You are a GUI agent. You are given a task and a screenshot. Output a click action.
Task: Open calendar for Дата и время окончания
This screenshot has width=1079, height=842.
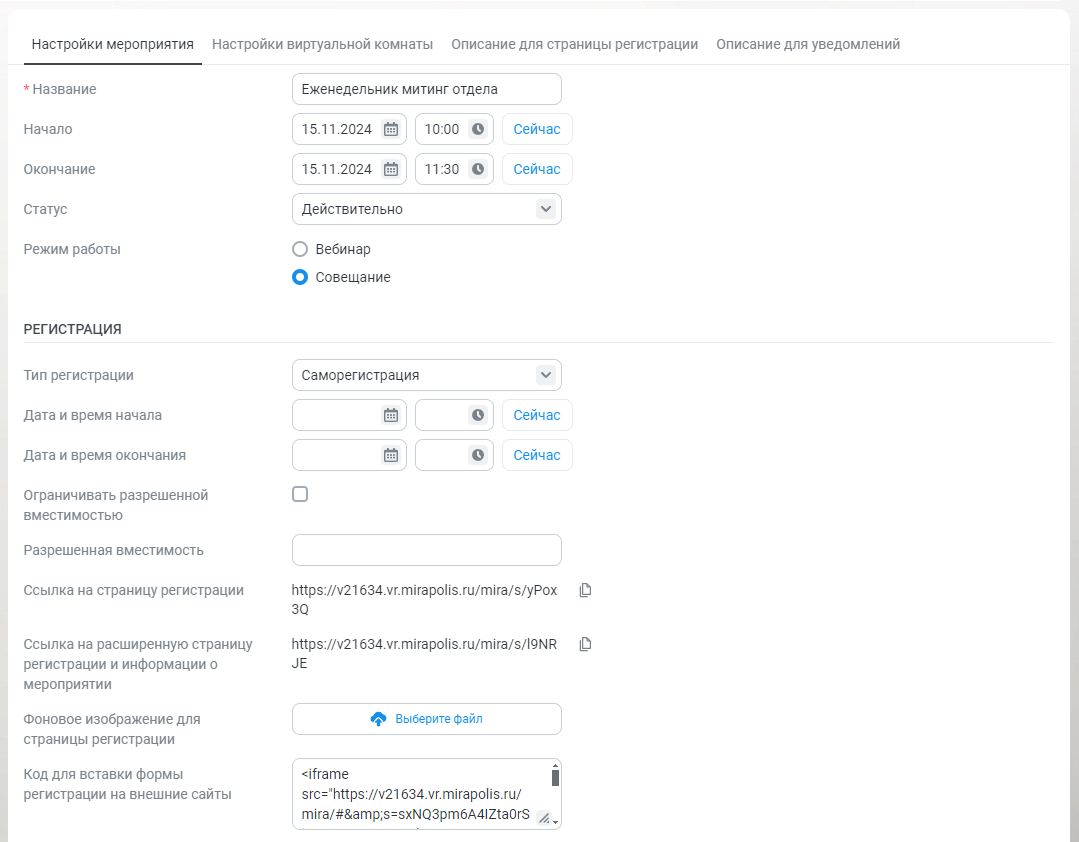(x=391, y=455)
